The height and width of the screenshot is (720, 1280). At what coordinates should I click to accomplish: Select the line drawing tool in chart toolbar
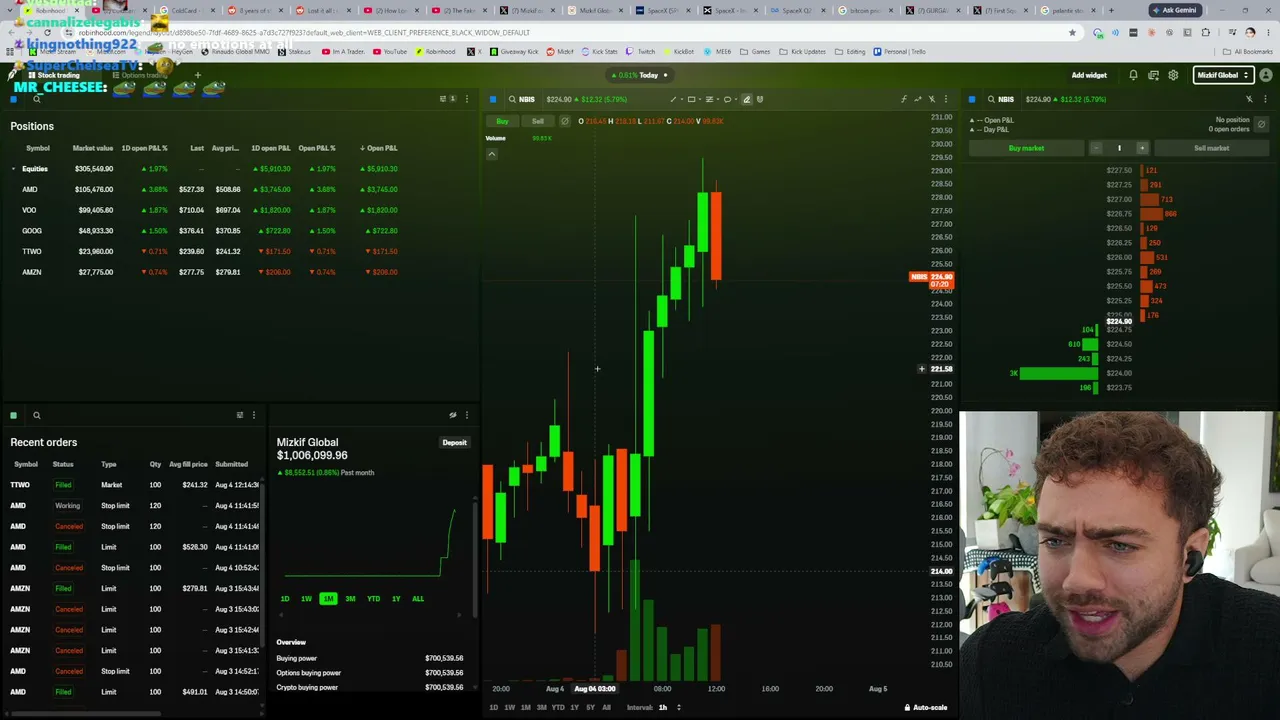pyautogui.click(x=673, y=99)
